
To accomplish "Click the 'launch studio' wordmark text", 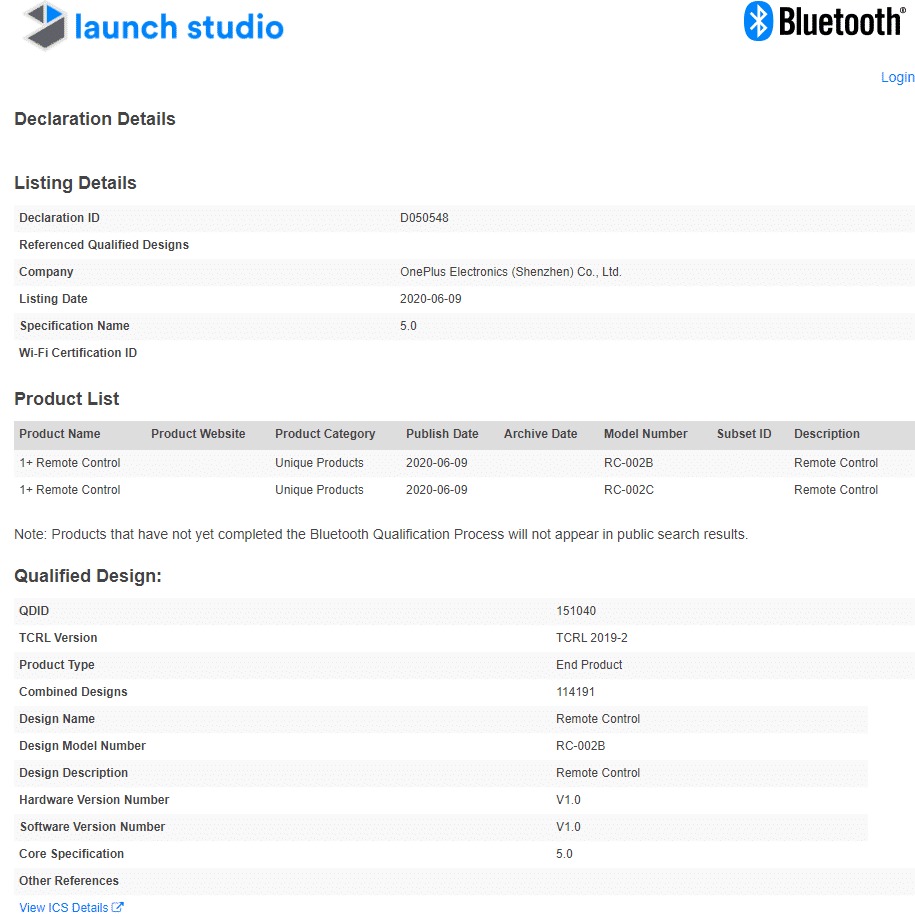I will click(x=179, y=27).
